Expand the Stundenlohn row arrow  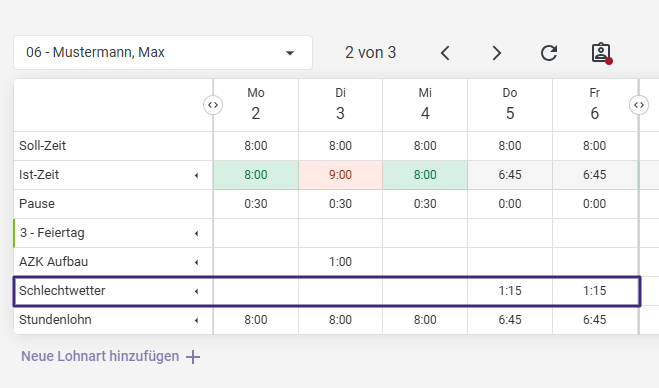pos(196,320)
